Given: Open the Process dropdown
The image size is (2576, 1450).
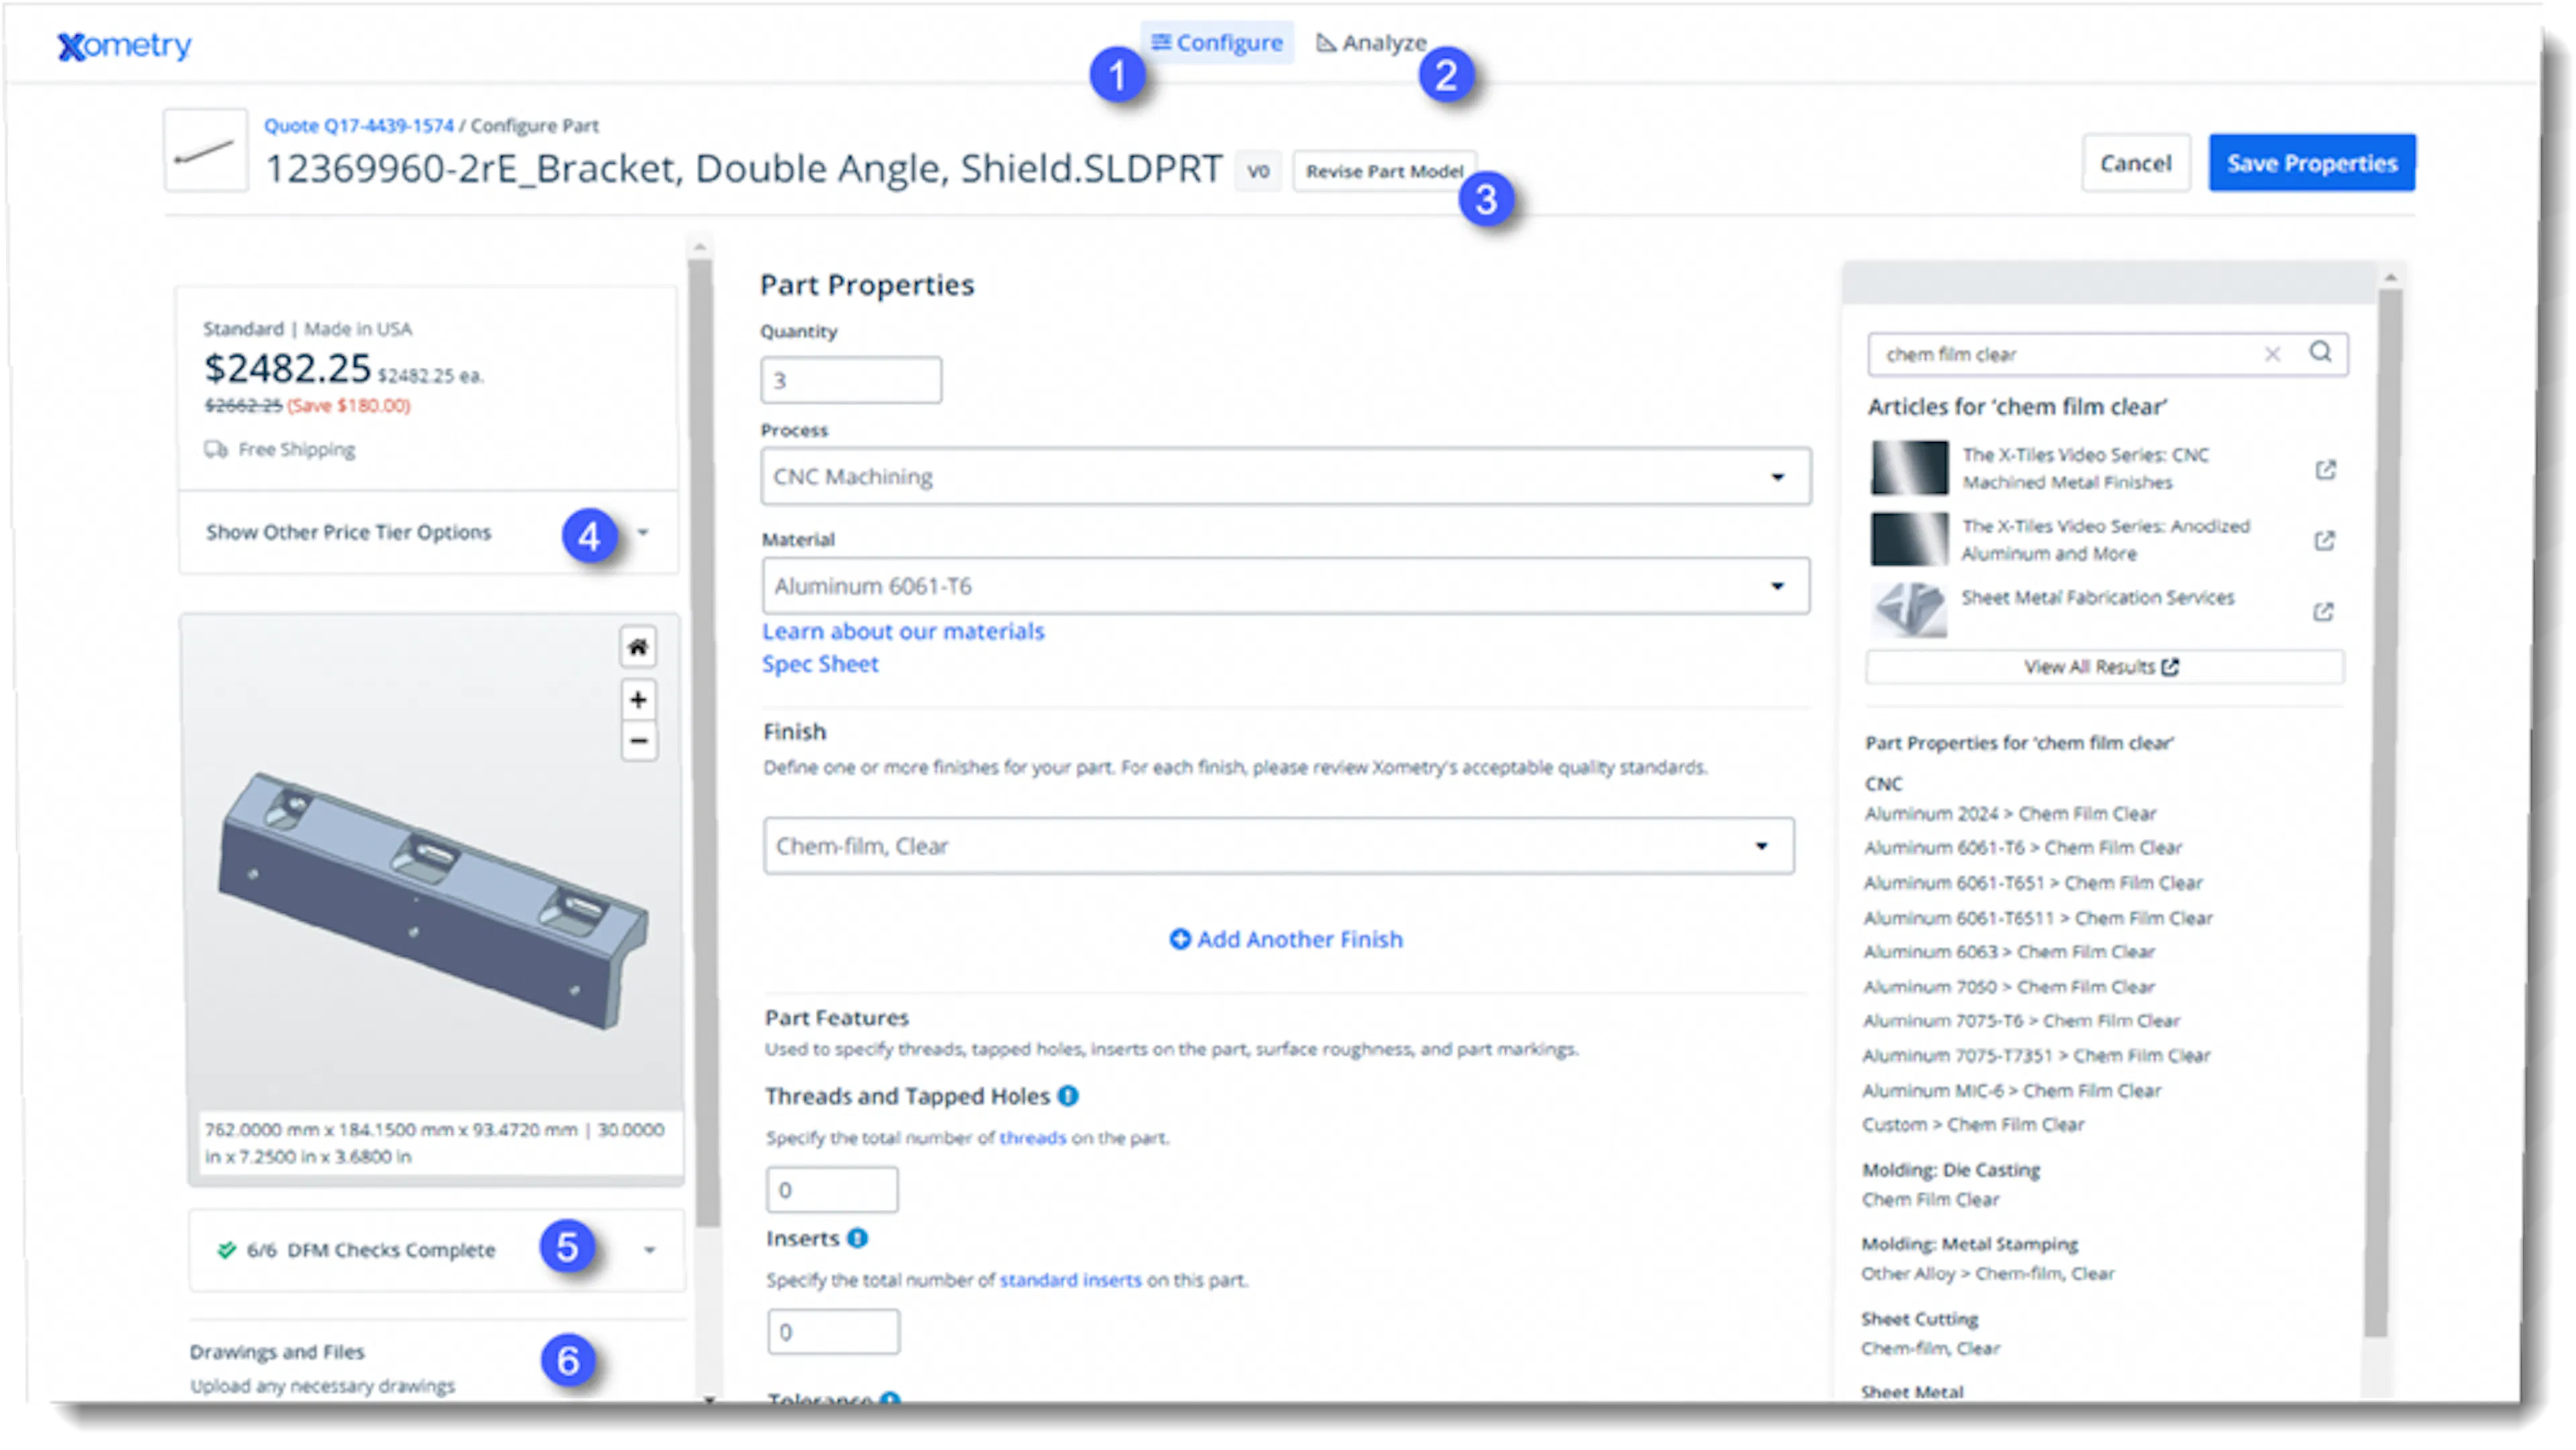Looking at the screenshot, I should pos(1285,476).
